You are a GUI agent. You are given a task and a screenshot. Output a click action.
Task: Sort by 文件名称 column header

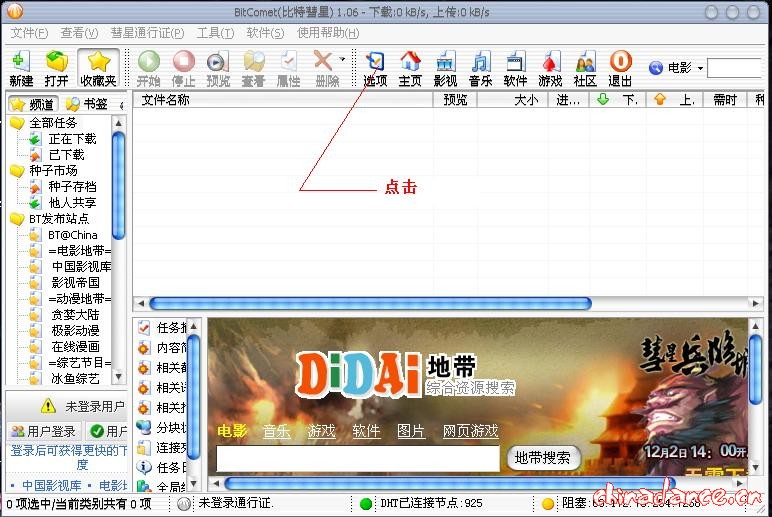283,99
